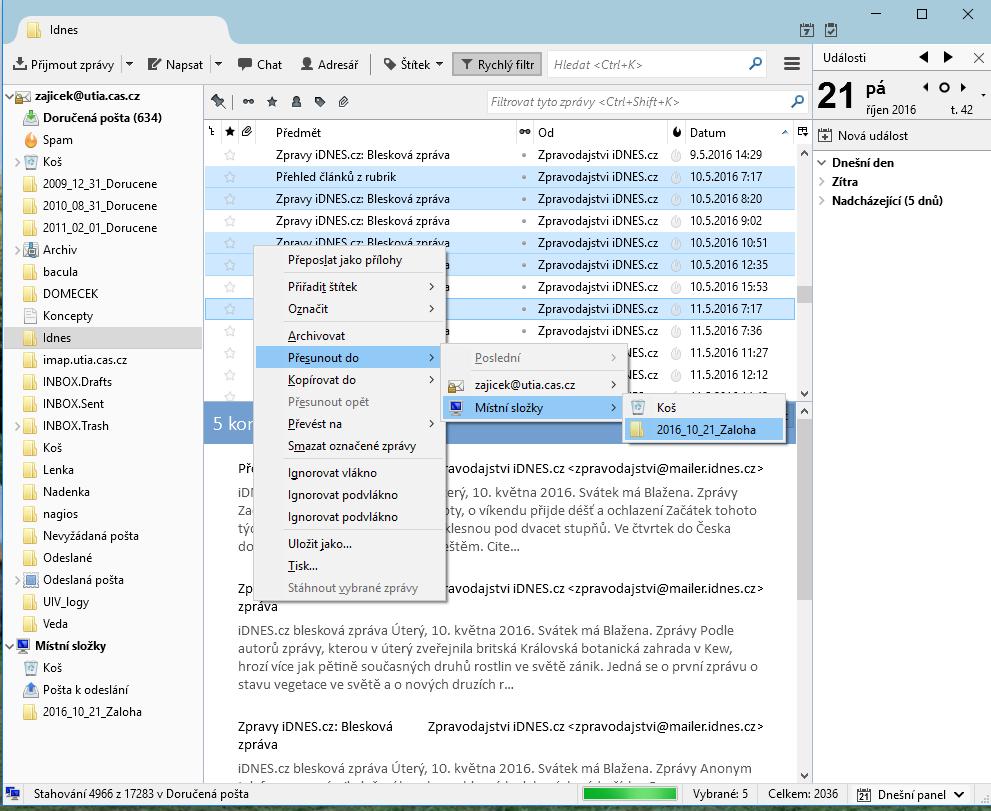Choose Přeposlat jako přílohy from the context menu

pos(350,260)
